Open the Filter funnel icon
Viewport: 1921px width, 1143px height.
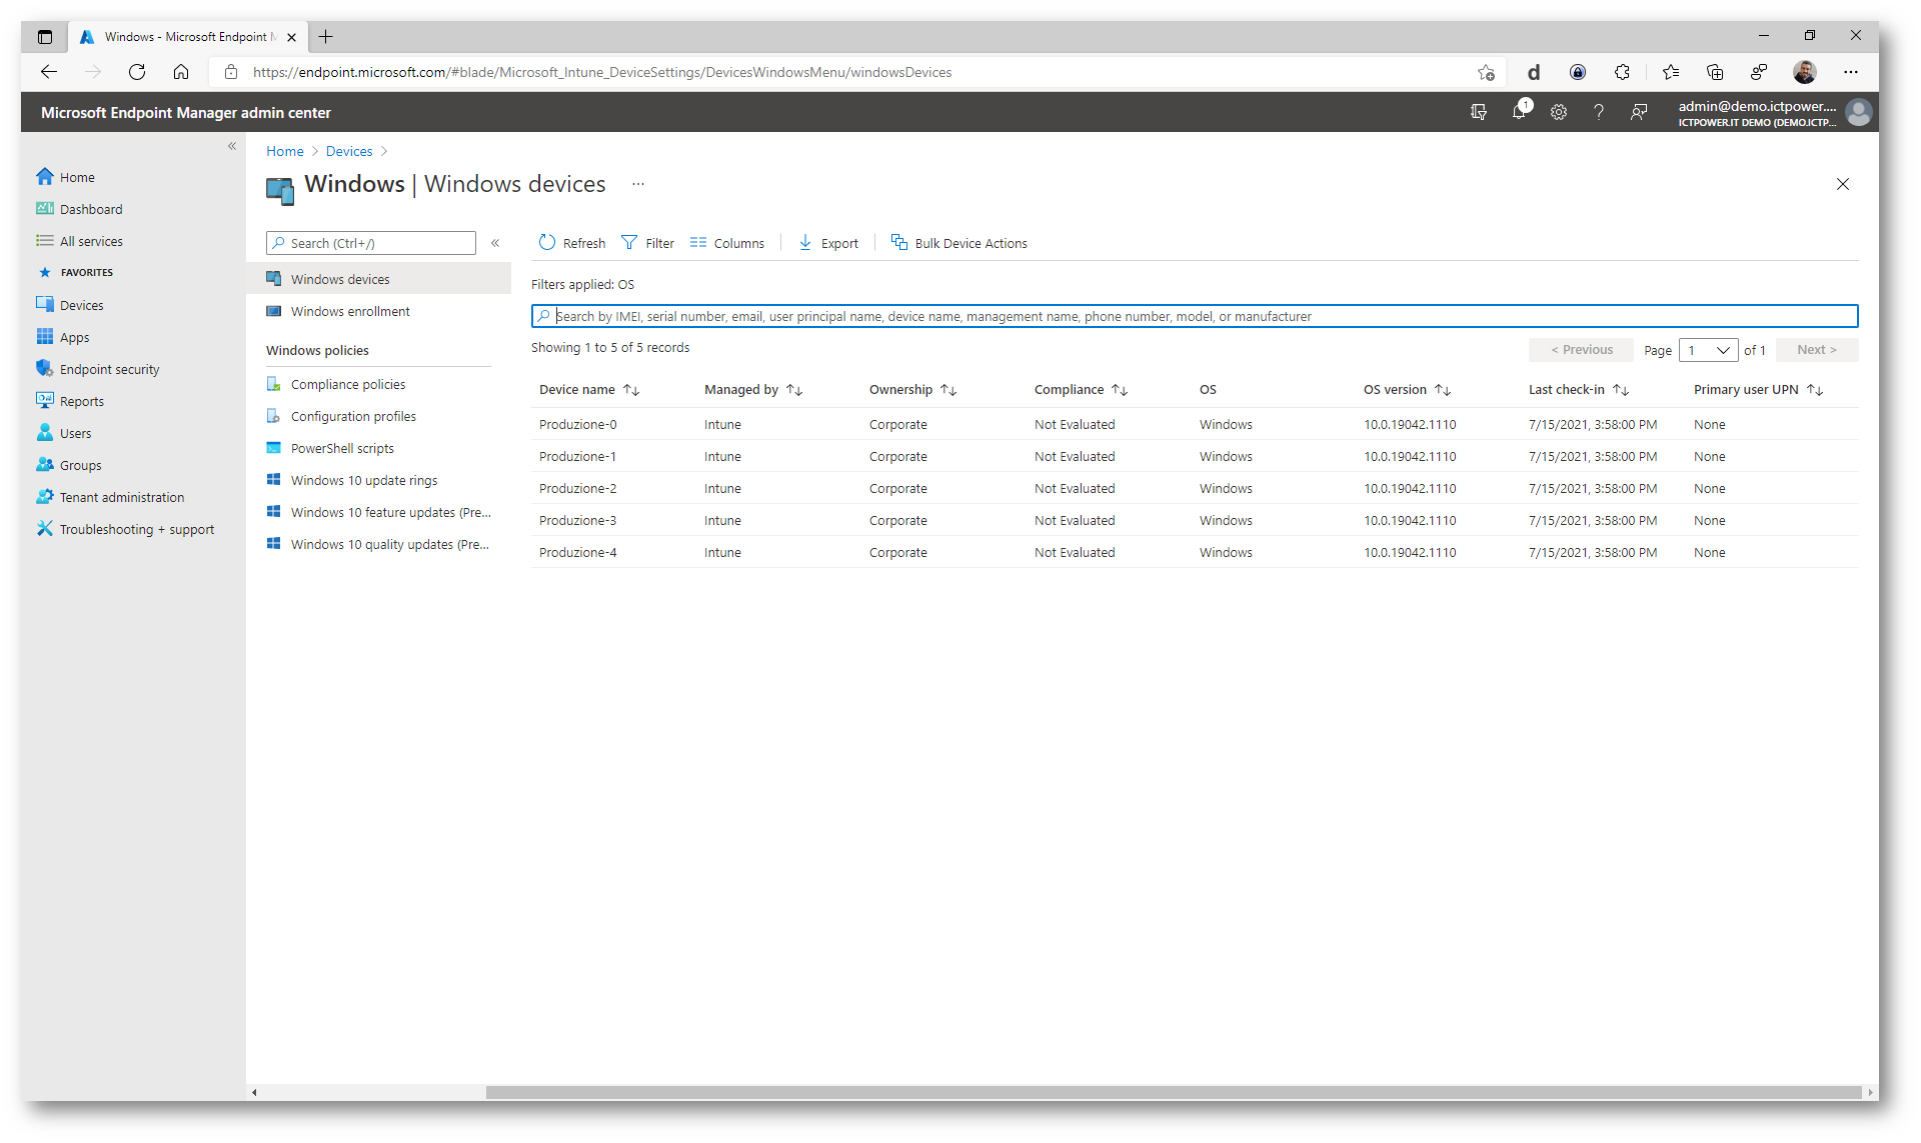[x=629, y=243]
